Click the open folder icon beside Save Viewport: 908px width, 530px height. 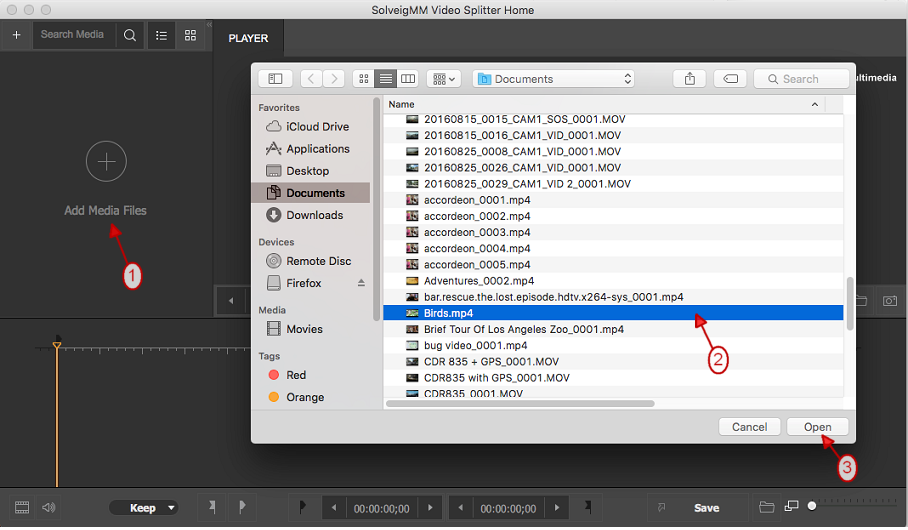[767, 508]
